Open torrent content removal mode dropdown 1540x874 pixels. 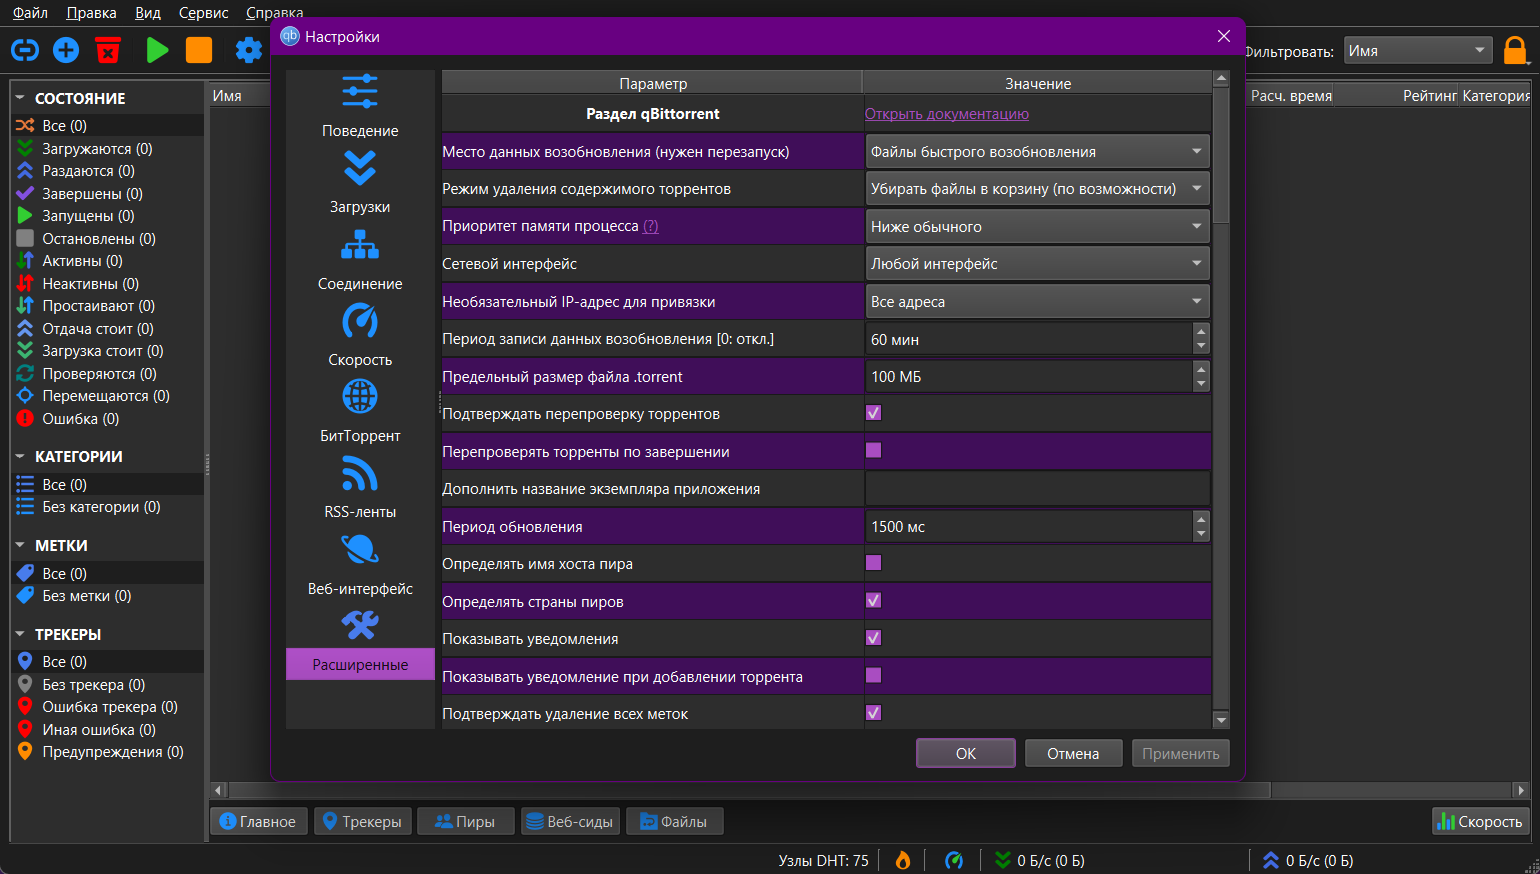[x=1037, y=189]
